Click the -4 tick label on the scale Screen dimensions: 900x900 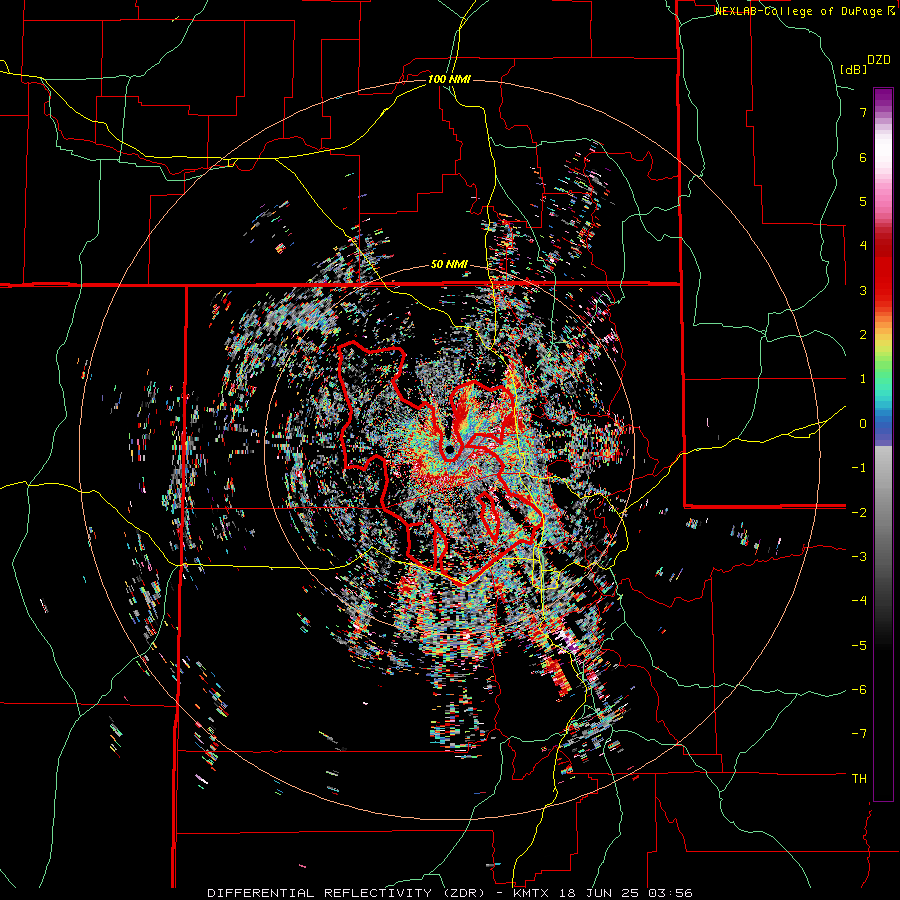pyautogui.click(x=859, y=601)
